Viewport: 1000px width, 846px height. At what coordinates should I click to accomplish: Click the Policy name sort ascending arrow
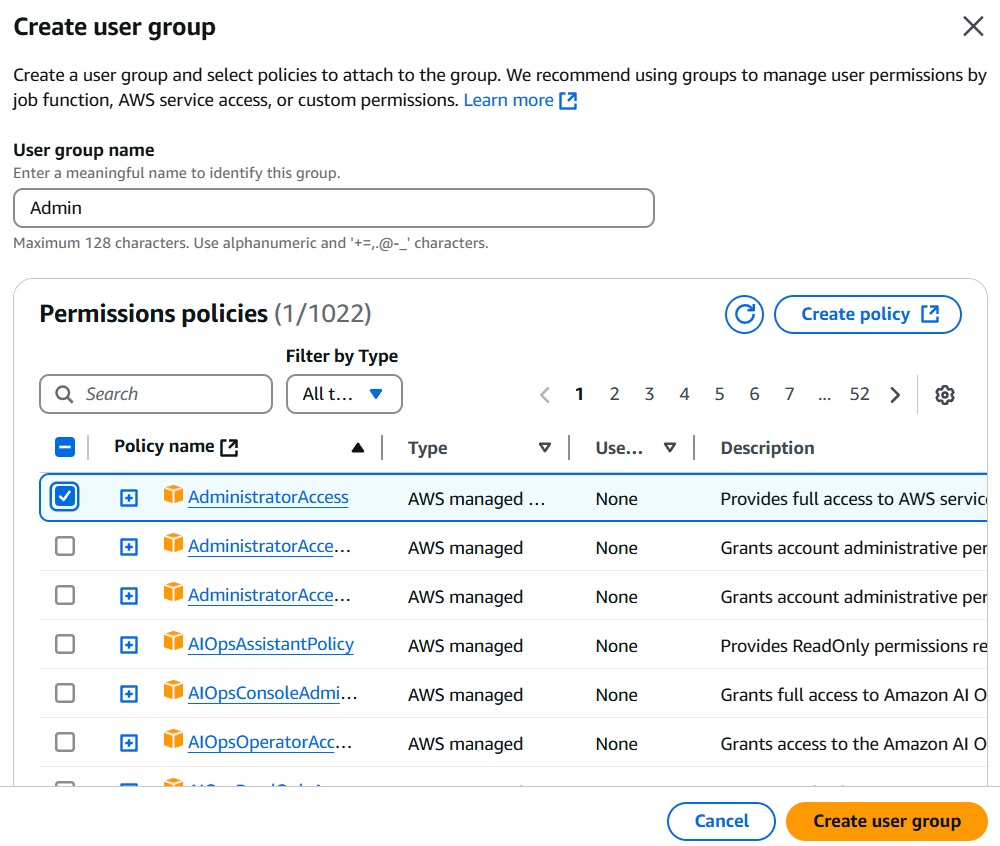[x=358, y=448]
